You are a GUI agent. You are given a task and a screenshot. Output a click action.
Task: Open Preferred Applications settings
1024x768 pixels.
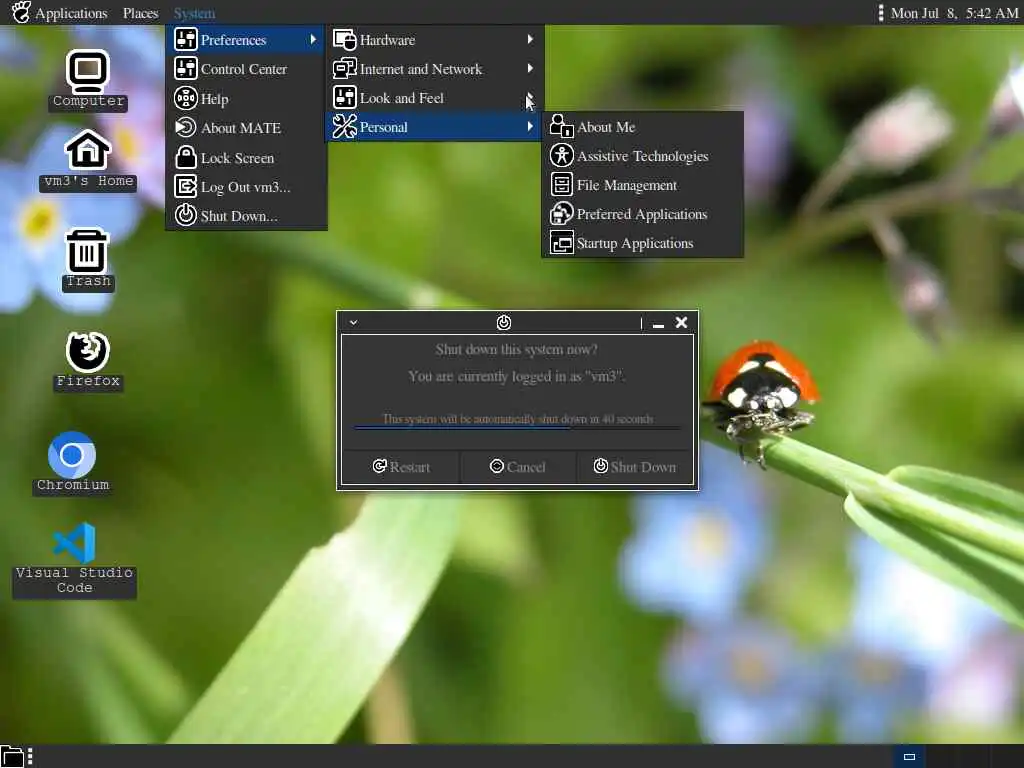(x=643, y=214)
